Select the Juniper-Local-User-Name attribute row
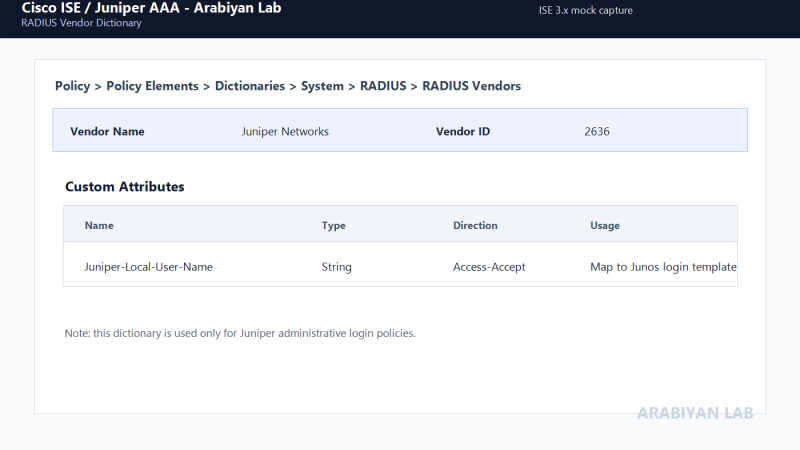This screenshot has width=800, height=450. point(400,264)
